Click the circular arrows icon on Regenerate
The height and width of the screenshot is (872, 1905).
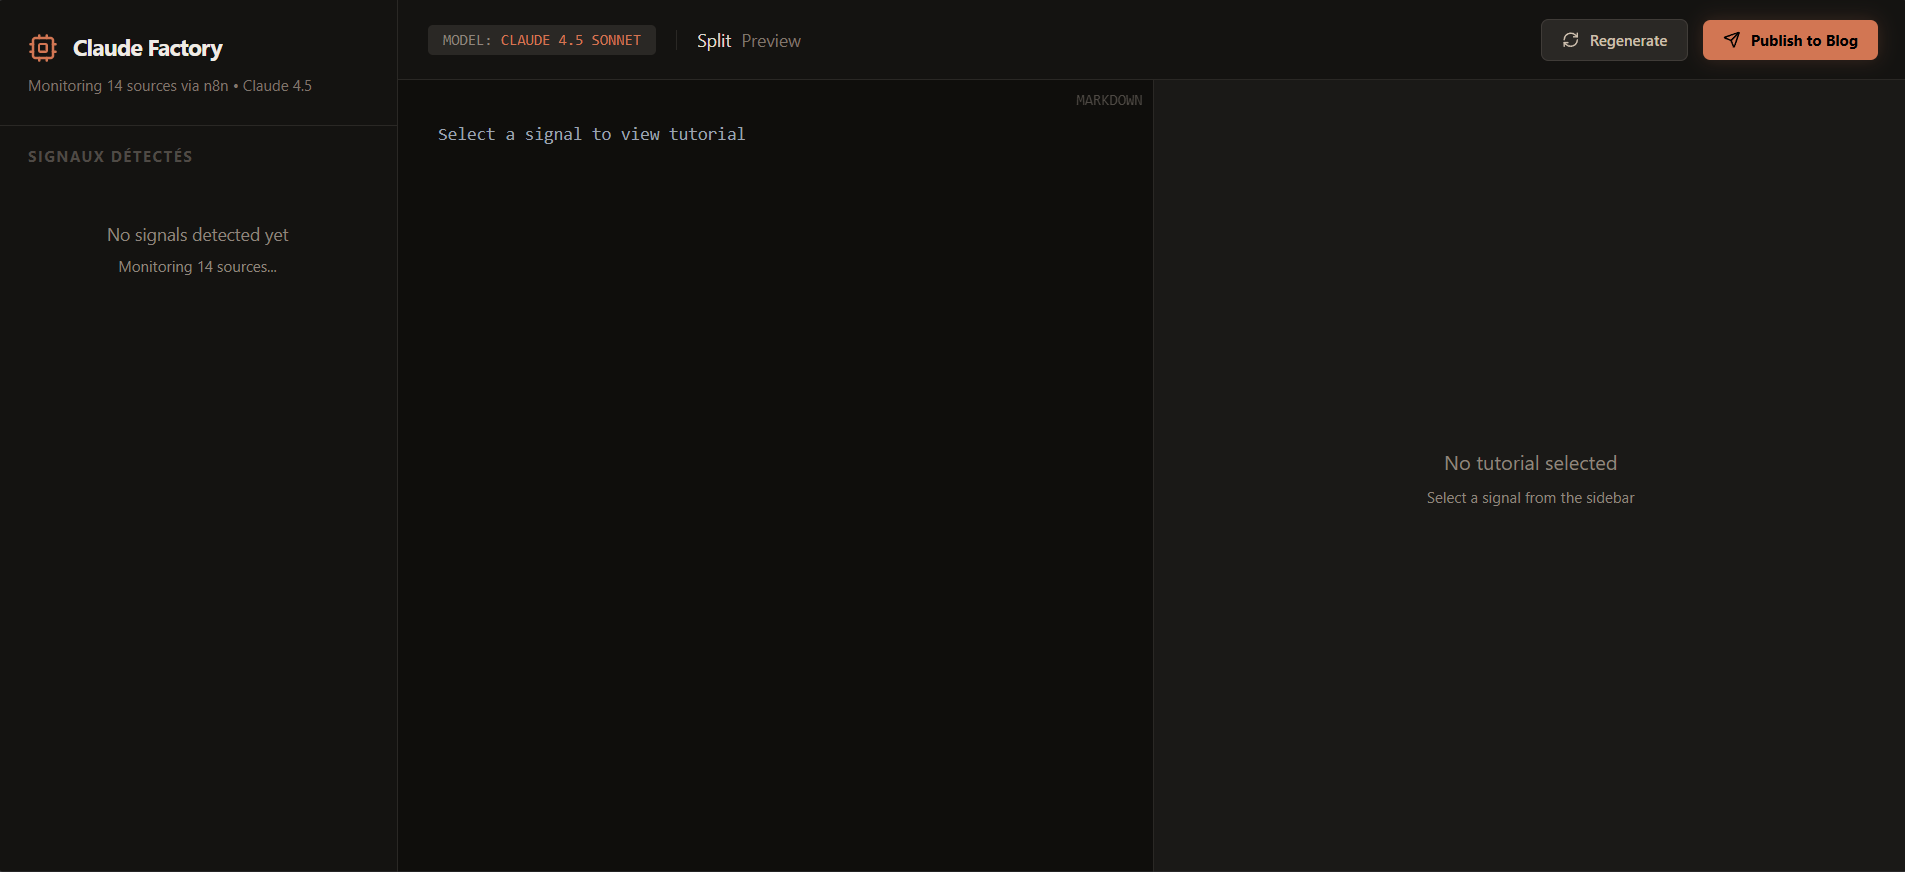[x=1570, y=40]
